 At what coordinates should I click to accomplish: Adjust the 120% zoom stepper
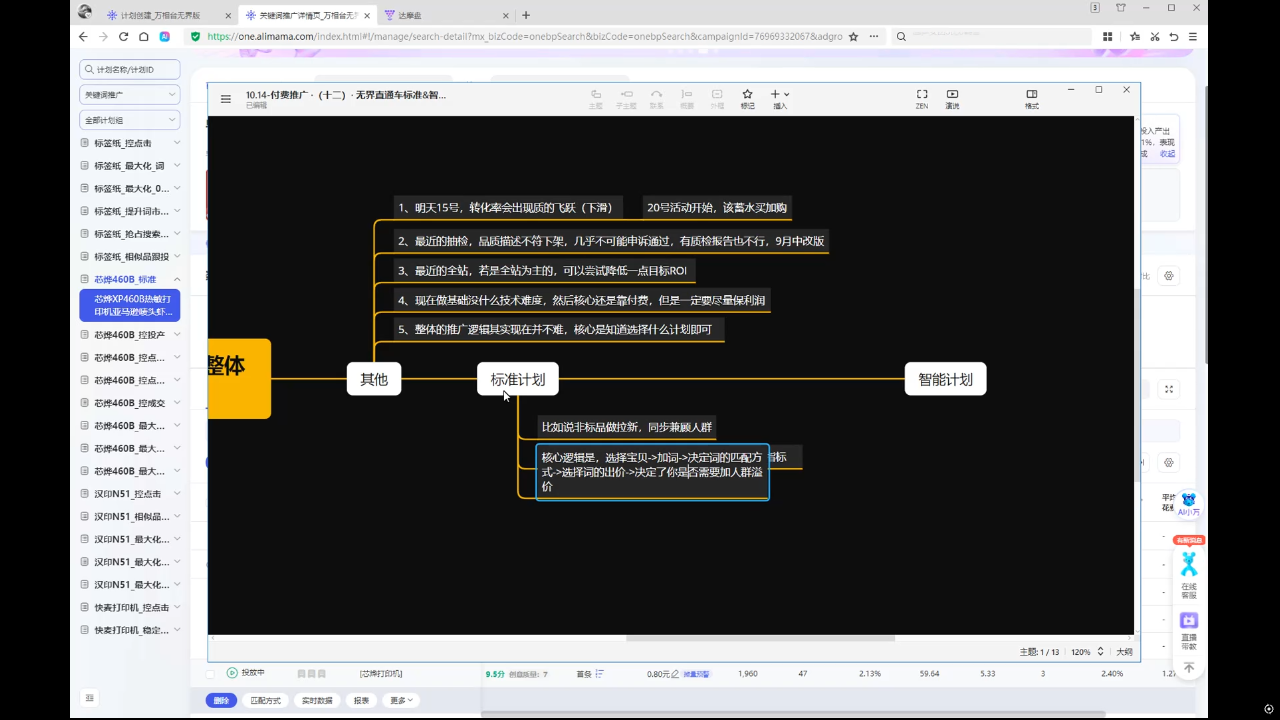click(1100, 652)
